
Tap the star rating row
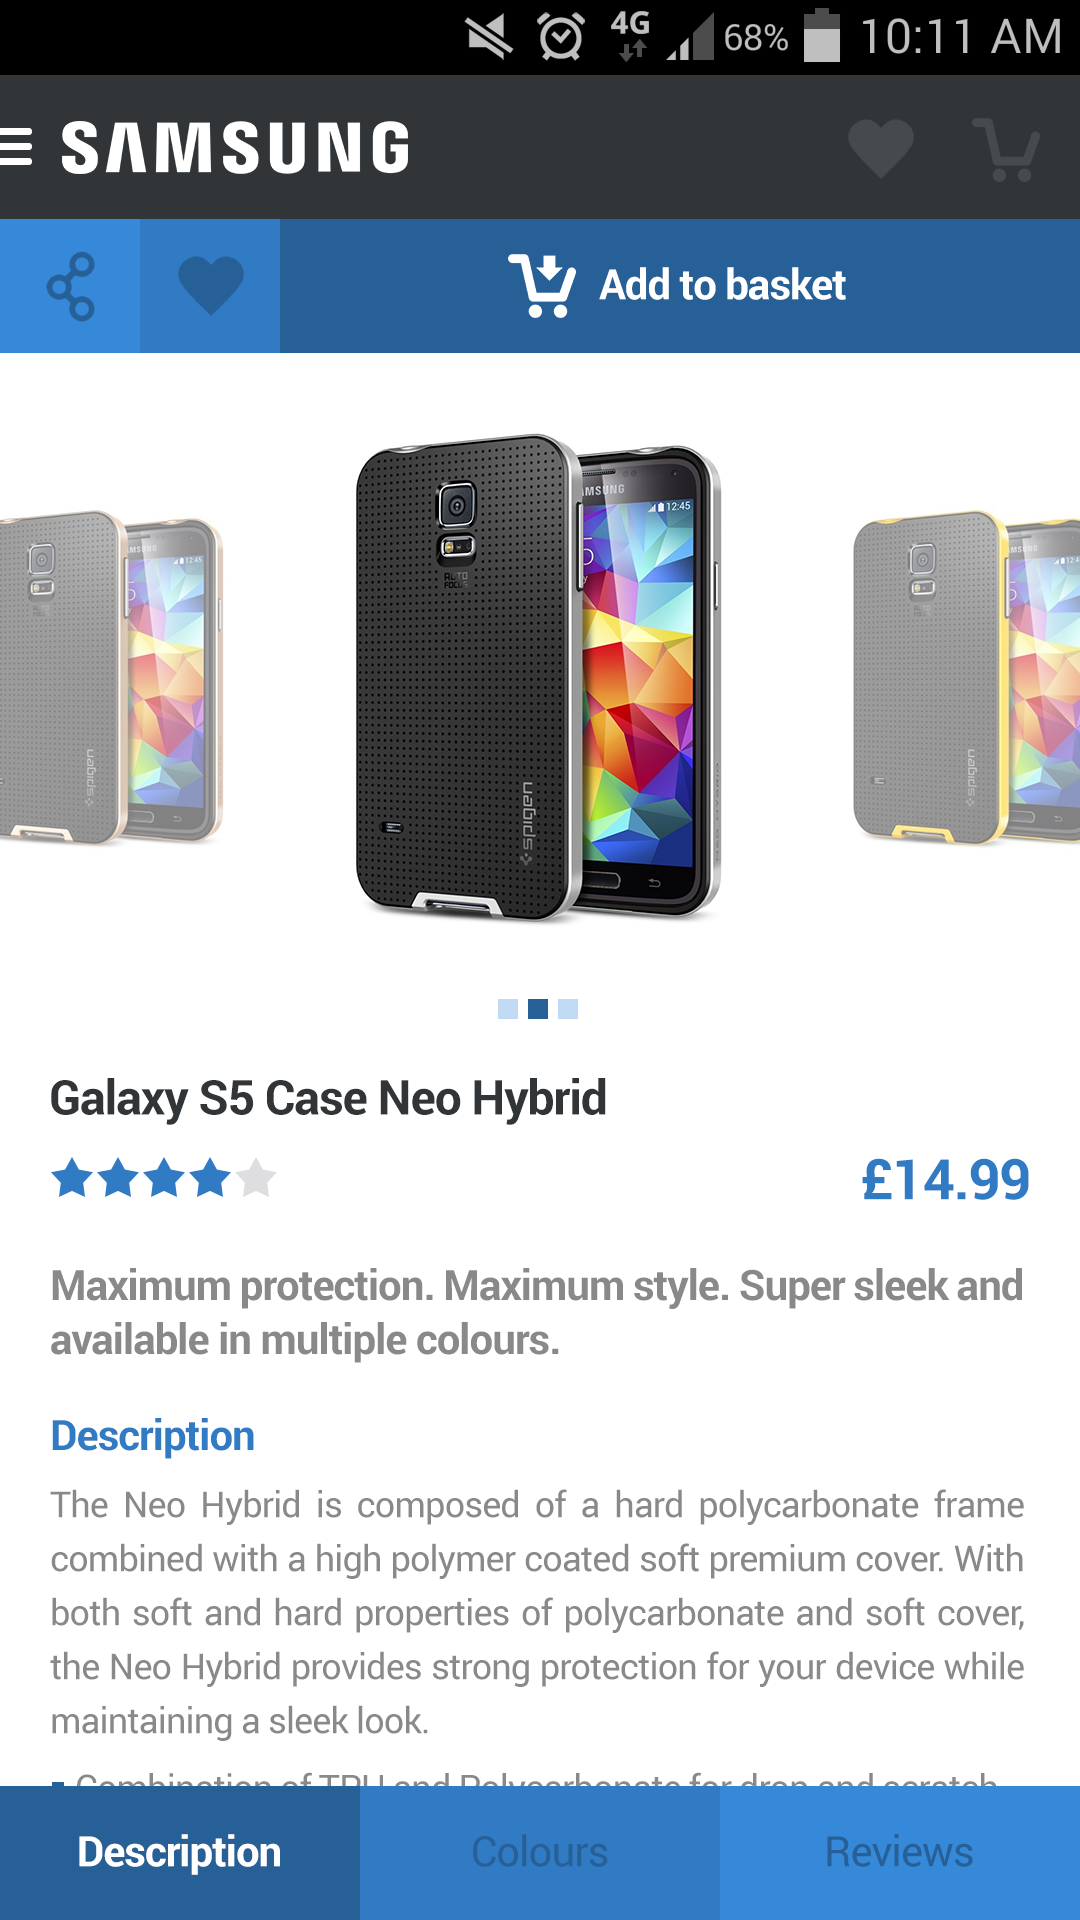(x=163, y=1178)
